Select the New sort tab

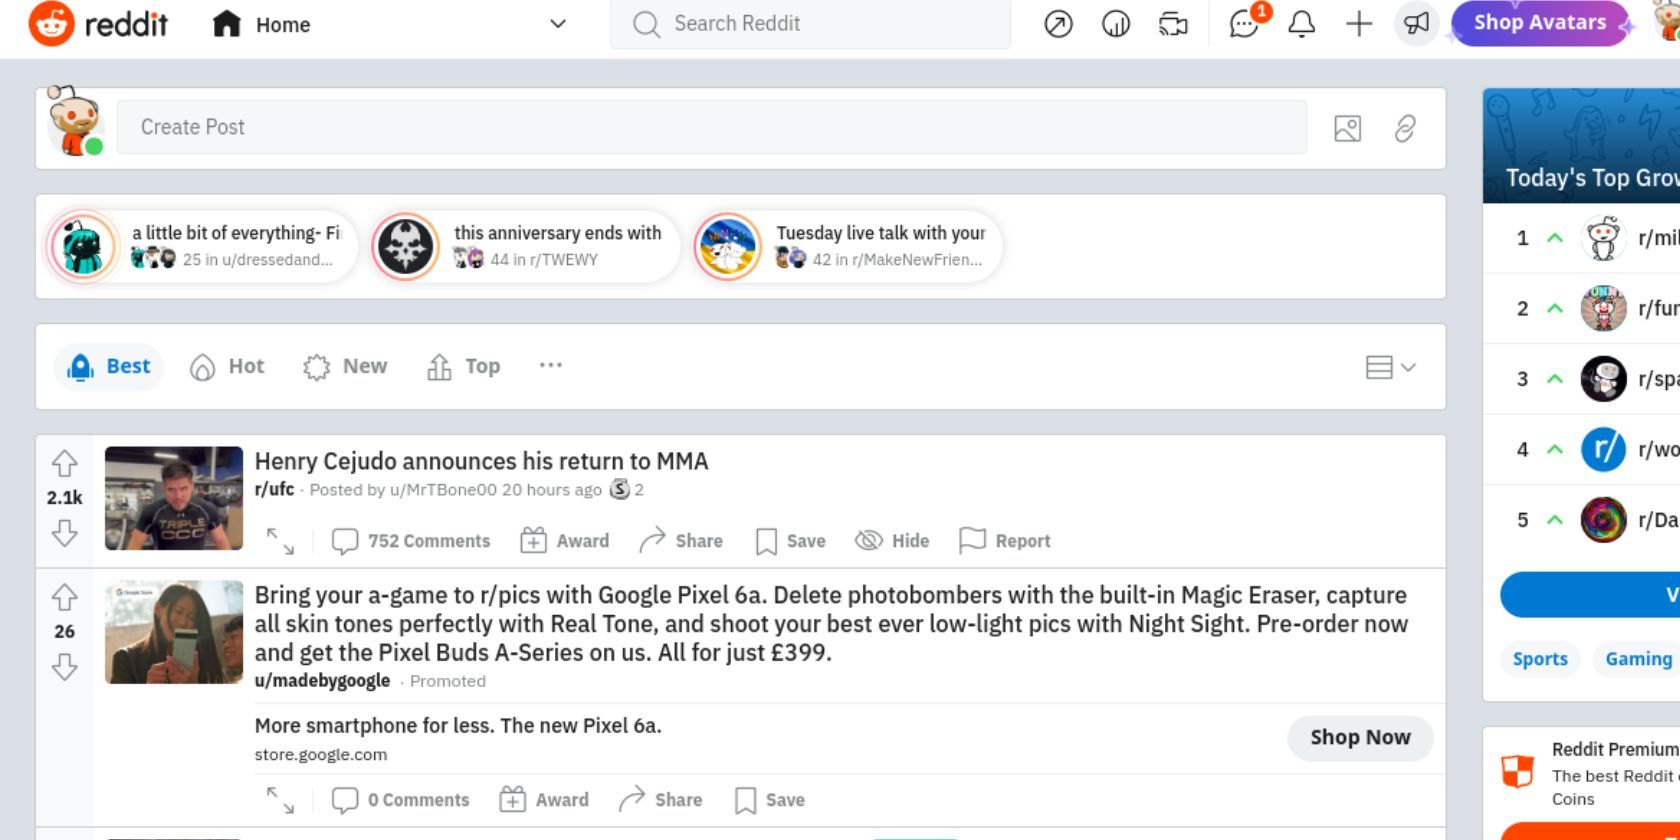point(345,367)
